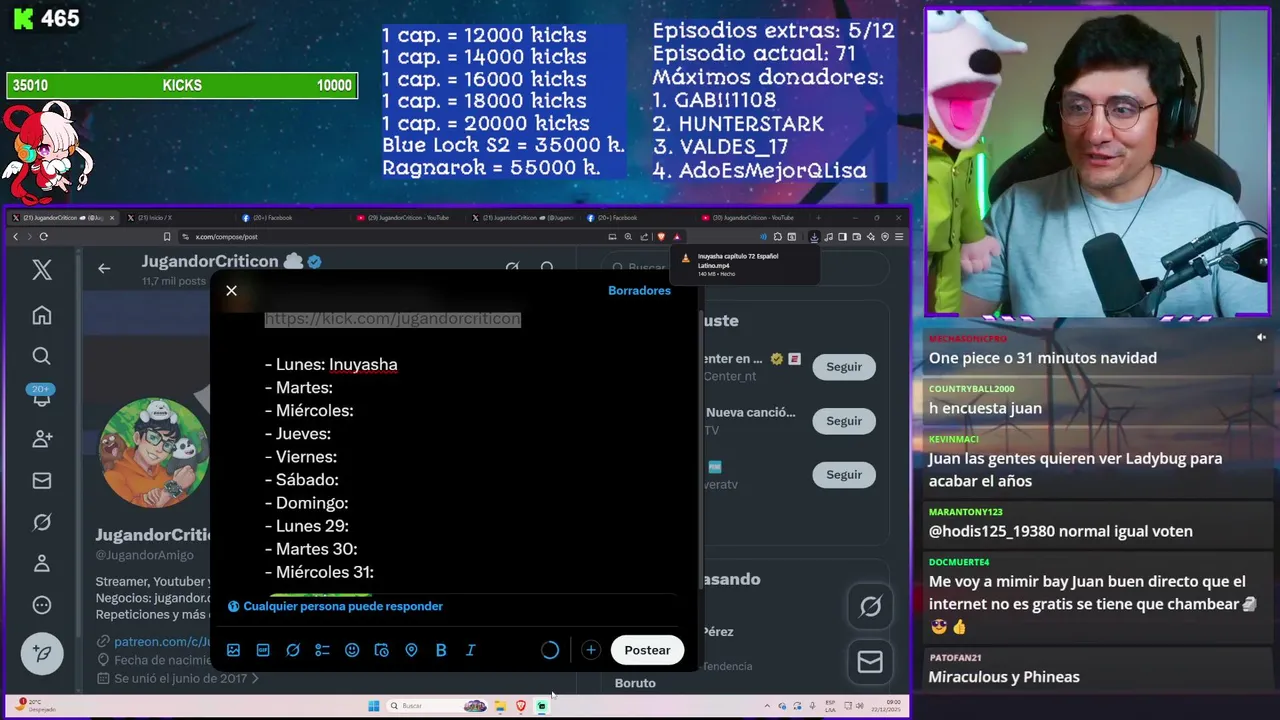Image resolution: width=1280 pixels, height=720 pixels.
Task: Add an image to the post
Action: pyautogui.click(x=233, y=650)
